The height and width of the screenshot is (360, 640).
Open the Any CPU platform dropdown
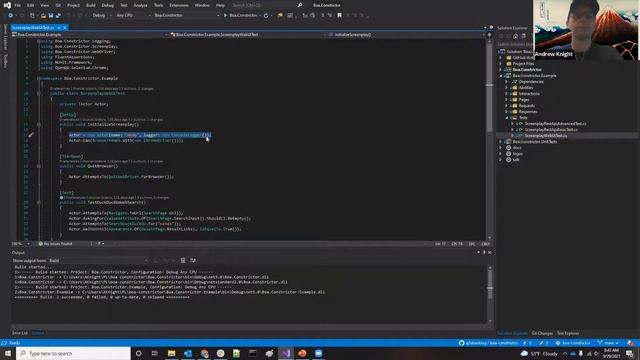click(133, 16)
